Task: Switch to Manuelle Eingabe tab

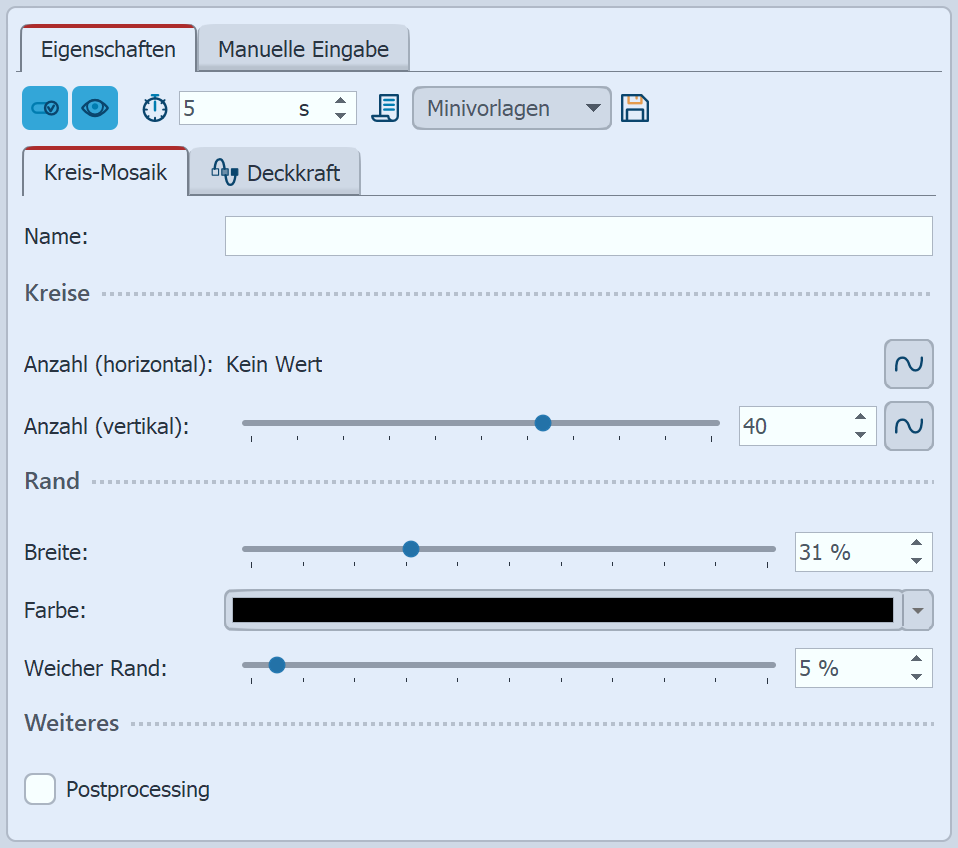Action: point(303,49)
